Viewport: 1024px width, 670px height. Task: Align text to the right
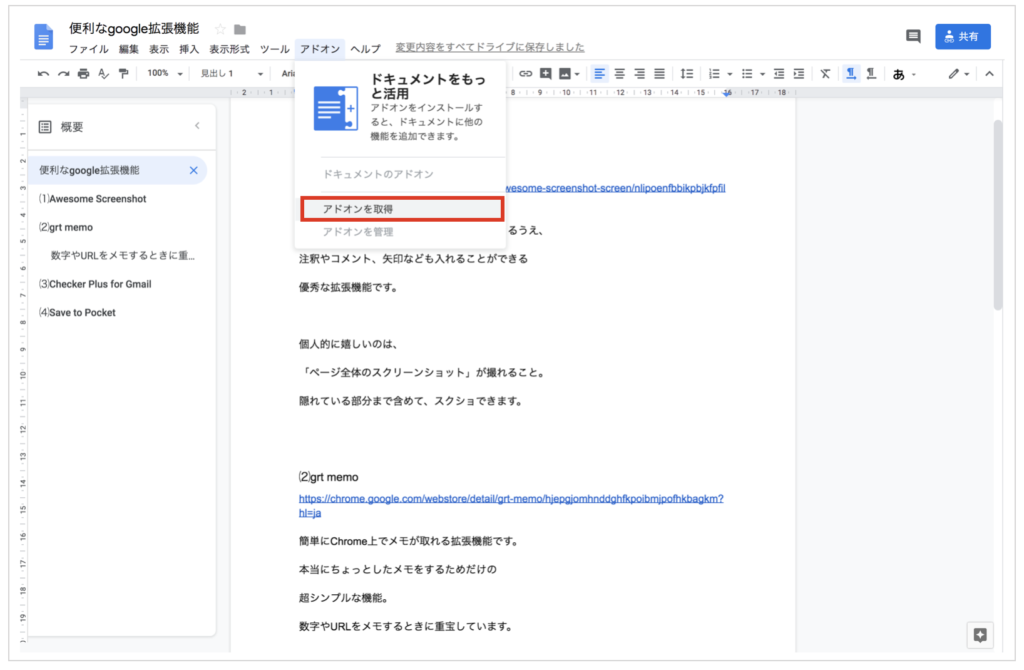pyautogui.click(x=640, y=74)
